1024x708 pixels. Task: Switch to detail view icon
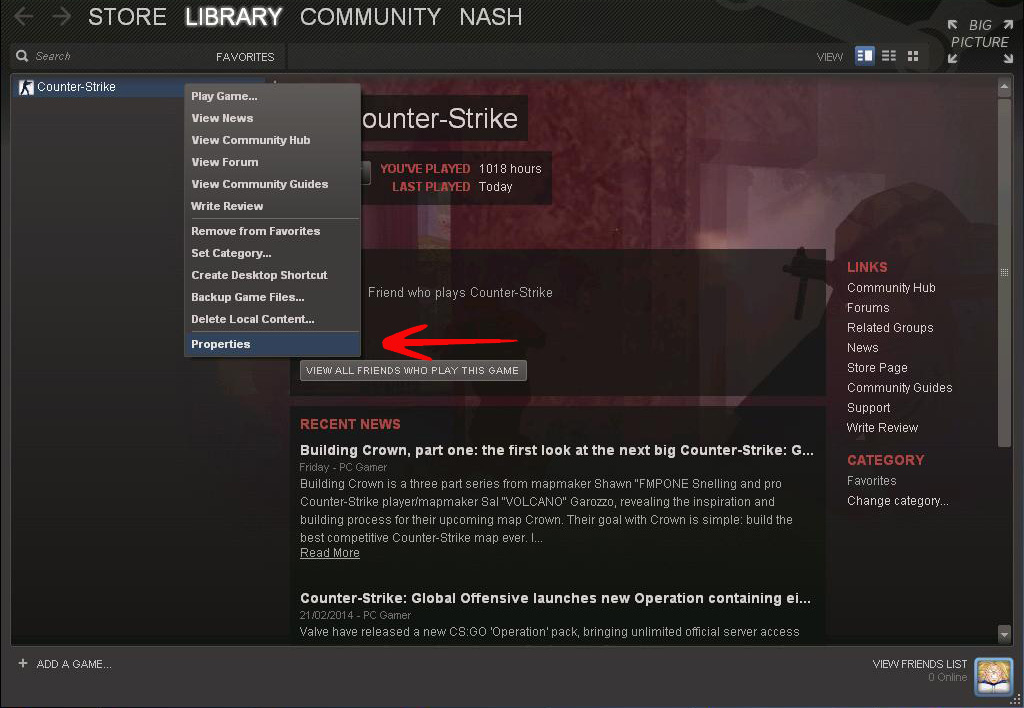pos(865,56)
